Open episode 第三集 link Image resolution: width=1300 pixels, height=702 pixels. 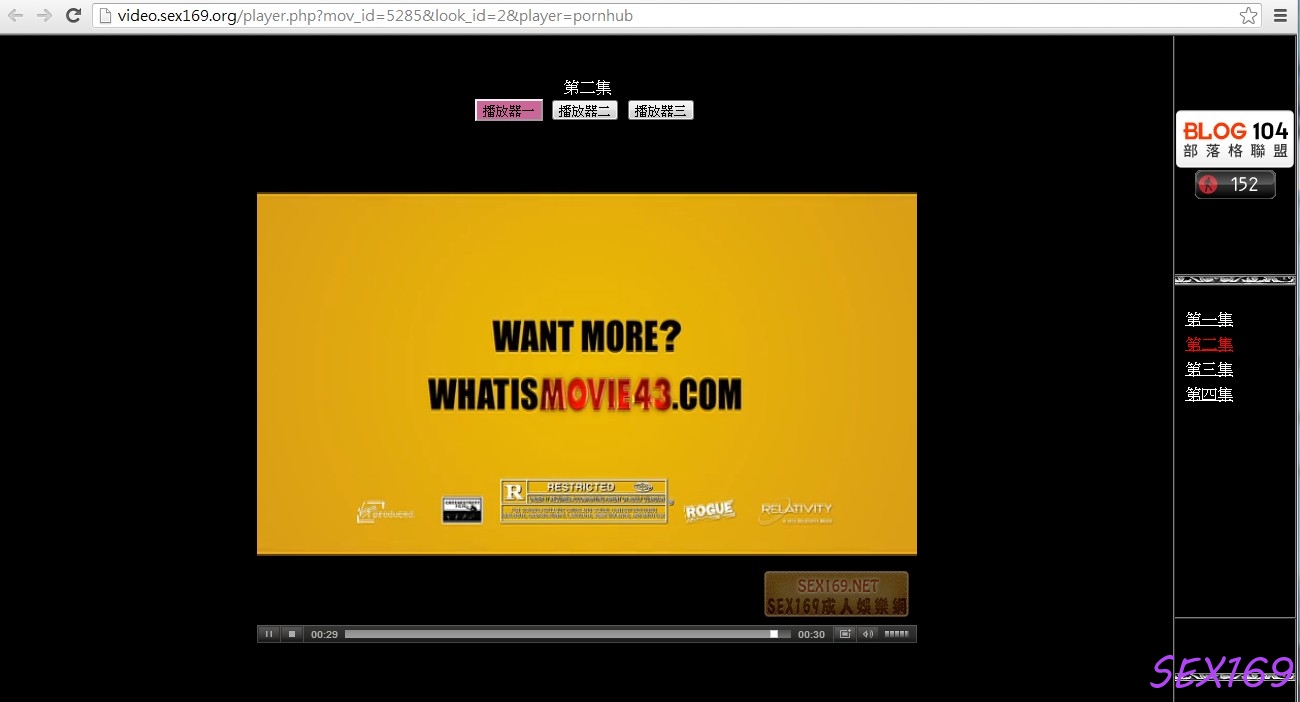tap(1209, 369)
